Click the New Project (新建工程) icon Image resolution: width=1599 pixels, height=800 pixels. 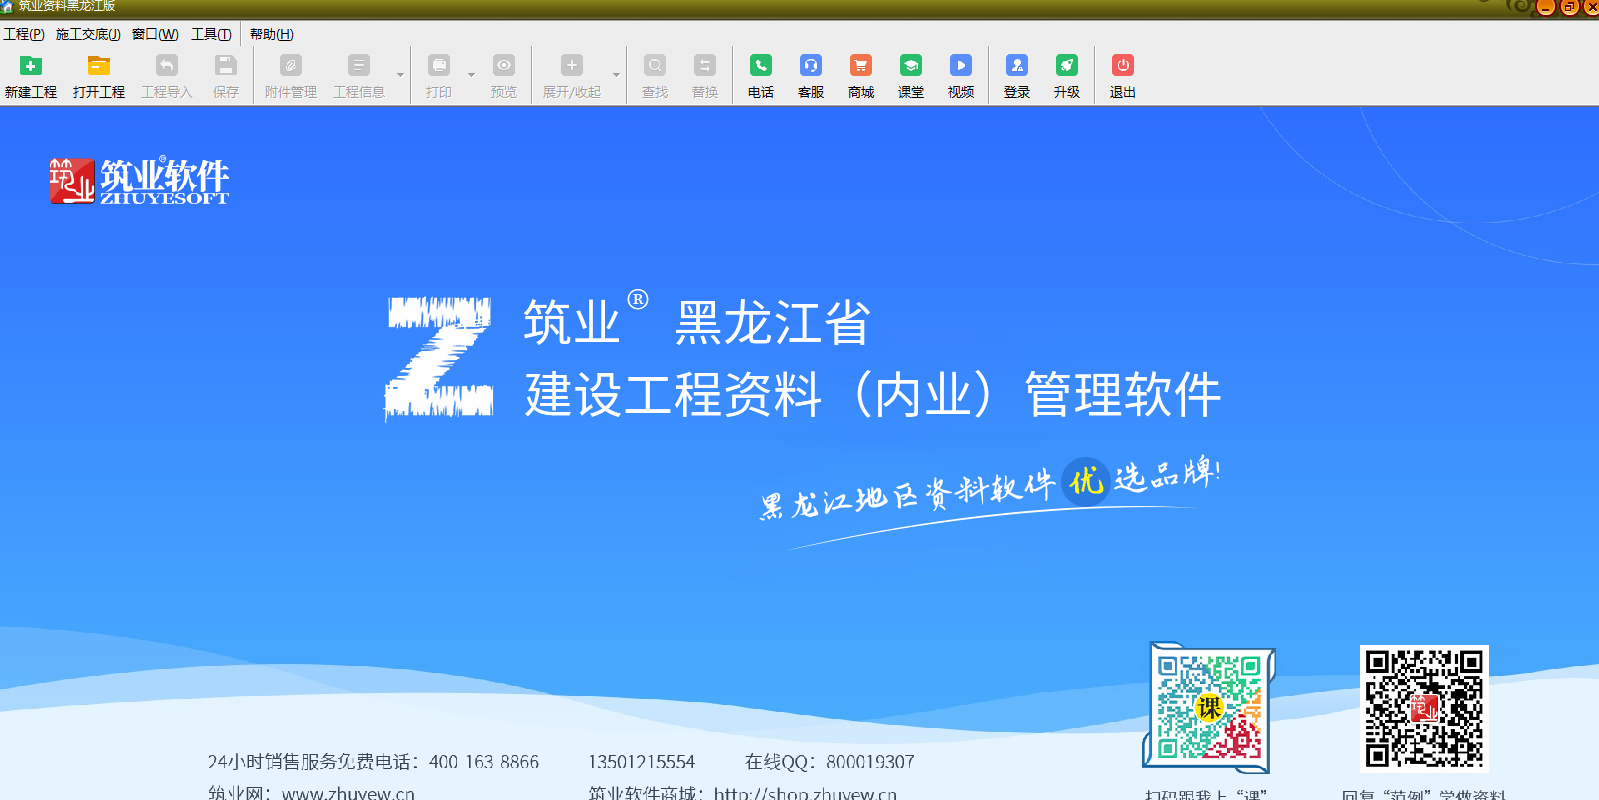(x=31, y=66)
